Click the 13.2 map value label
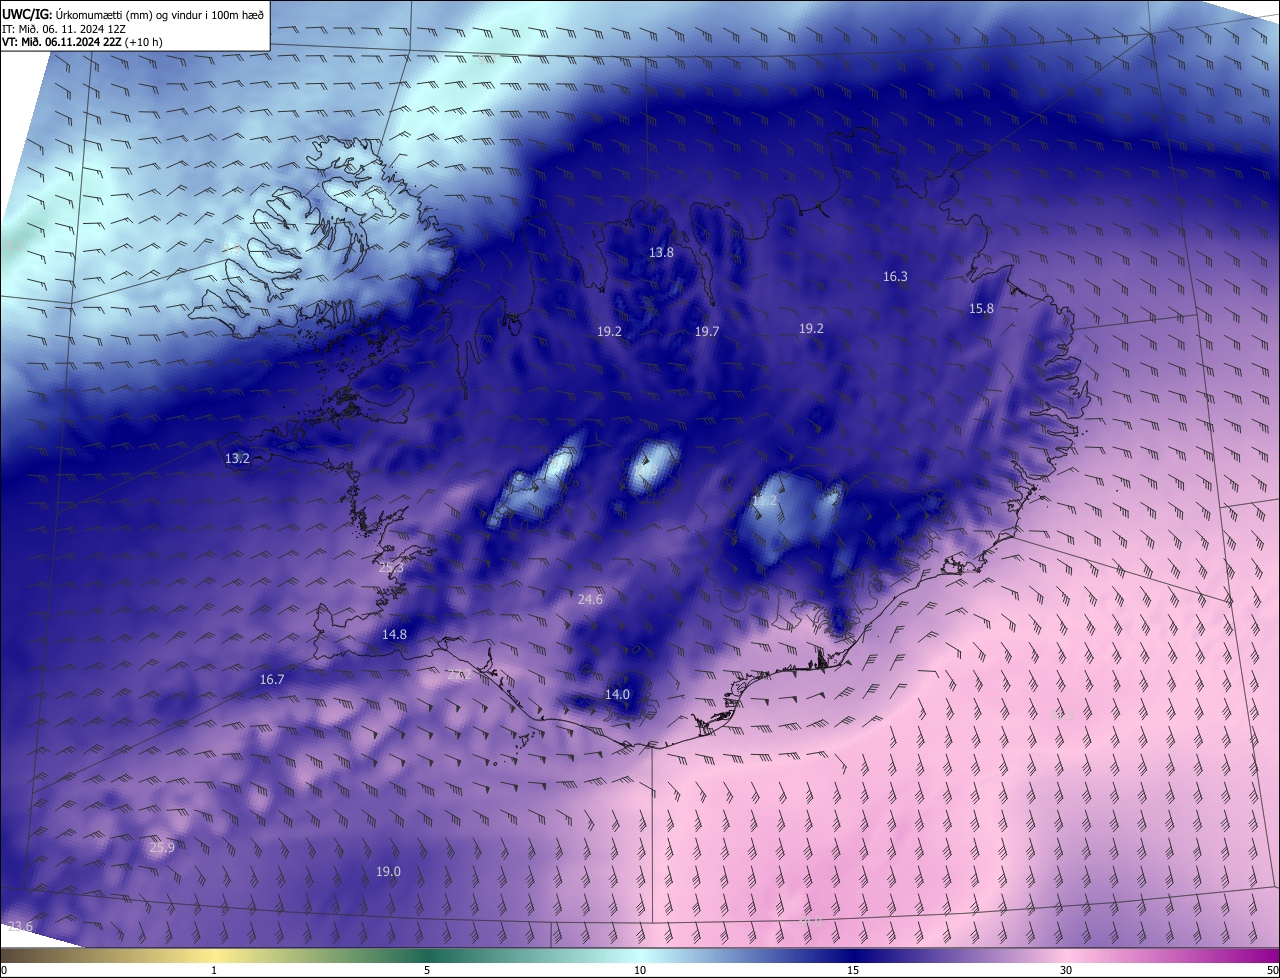 (x=237, y=459)
